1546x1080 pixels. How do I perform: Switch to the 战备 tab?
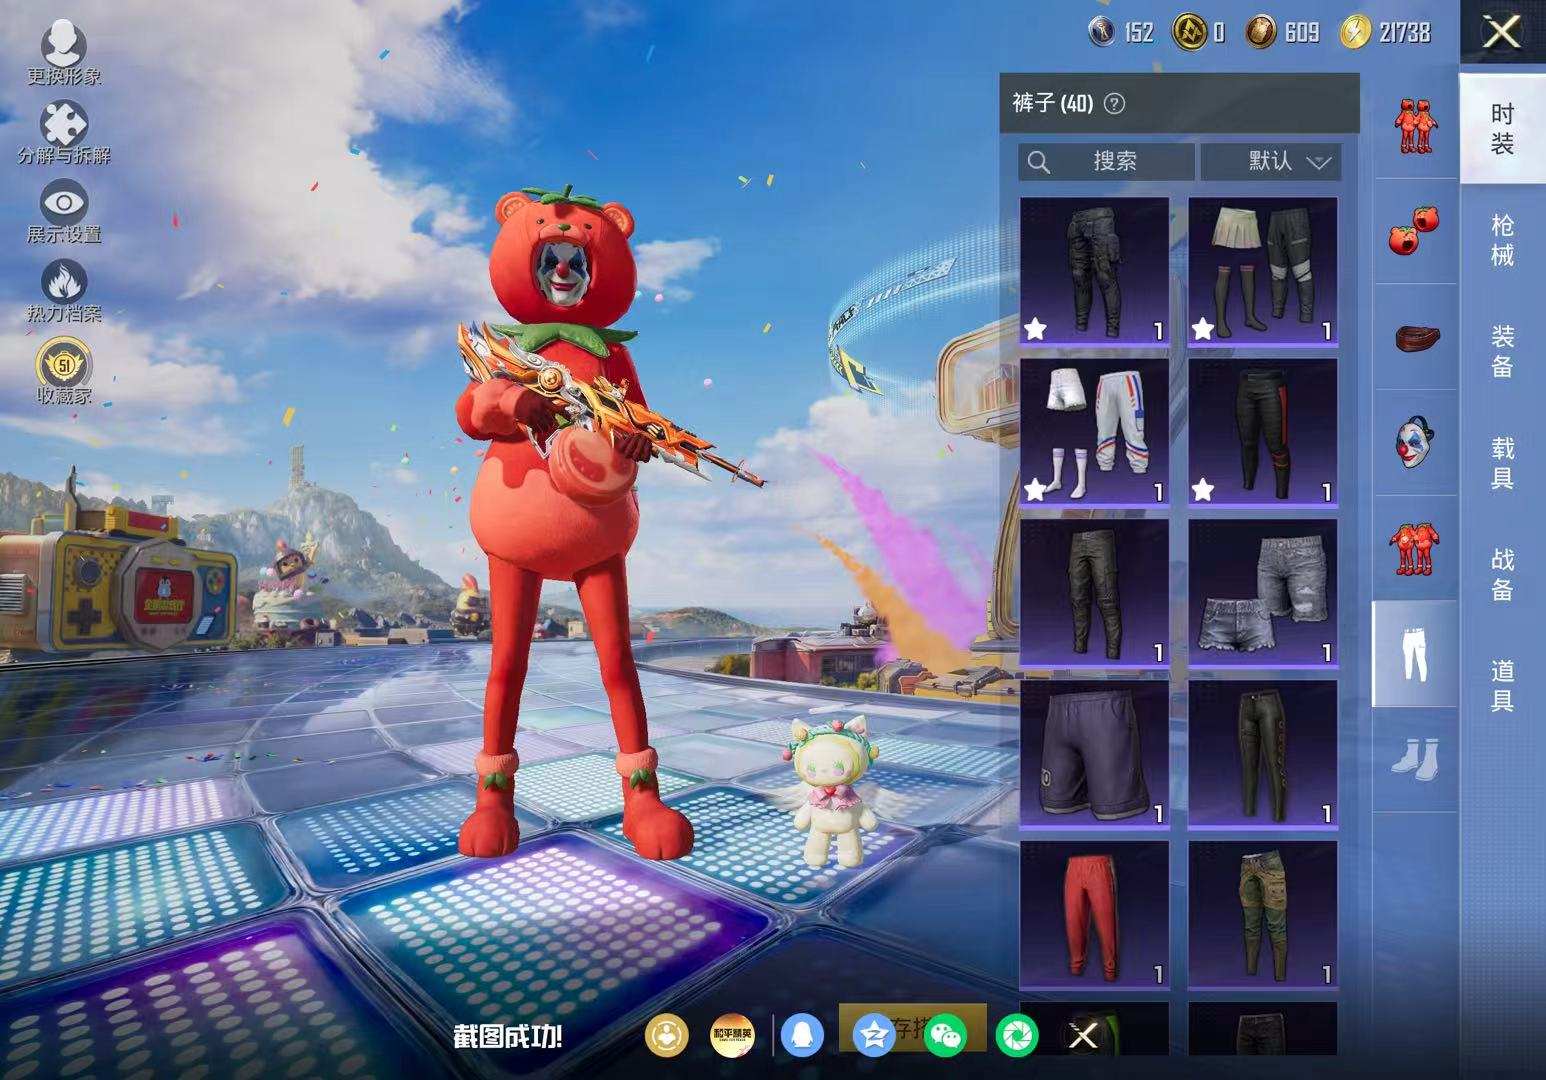tap(1502, 574)
